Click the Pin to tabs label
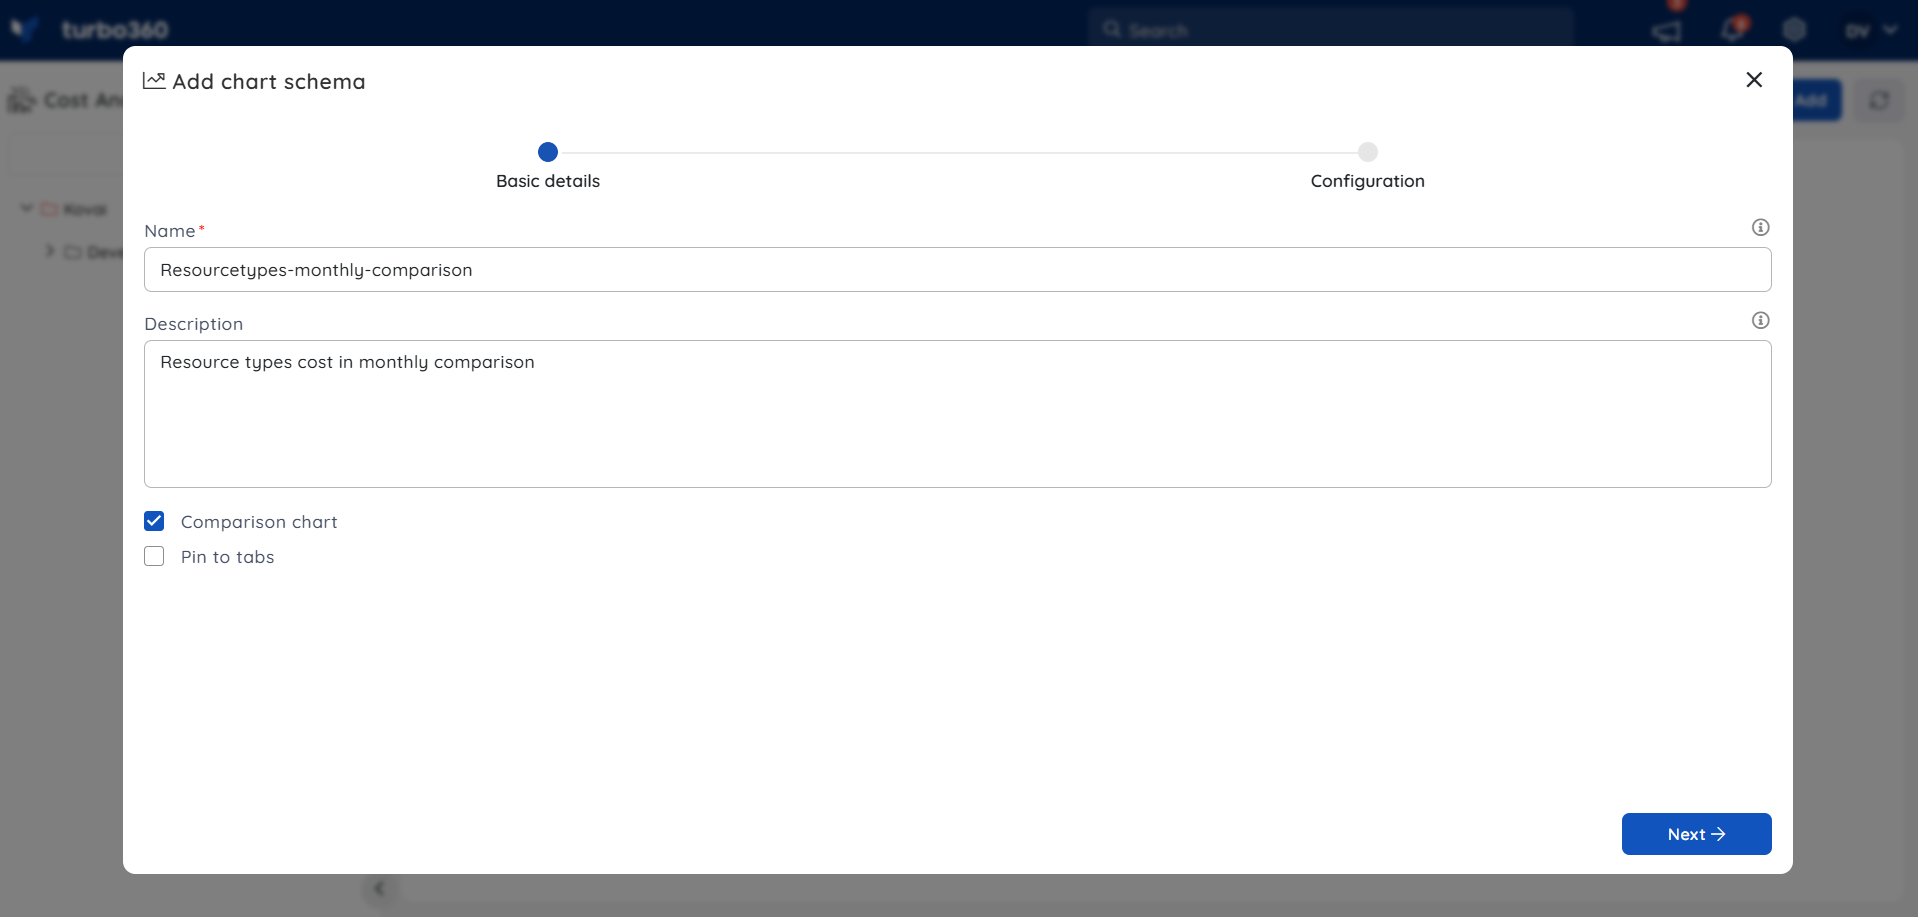The image size is (1918, 917). tap(227, 557)
